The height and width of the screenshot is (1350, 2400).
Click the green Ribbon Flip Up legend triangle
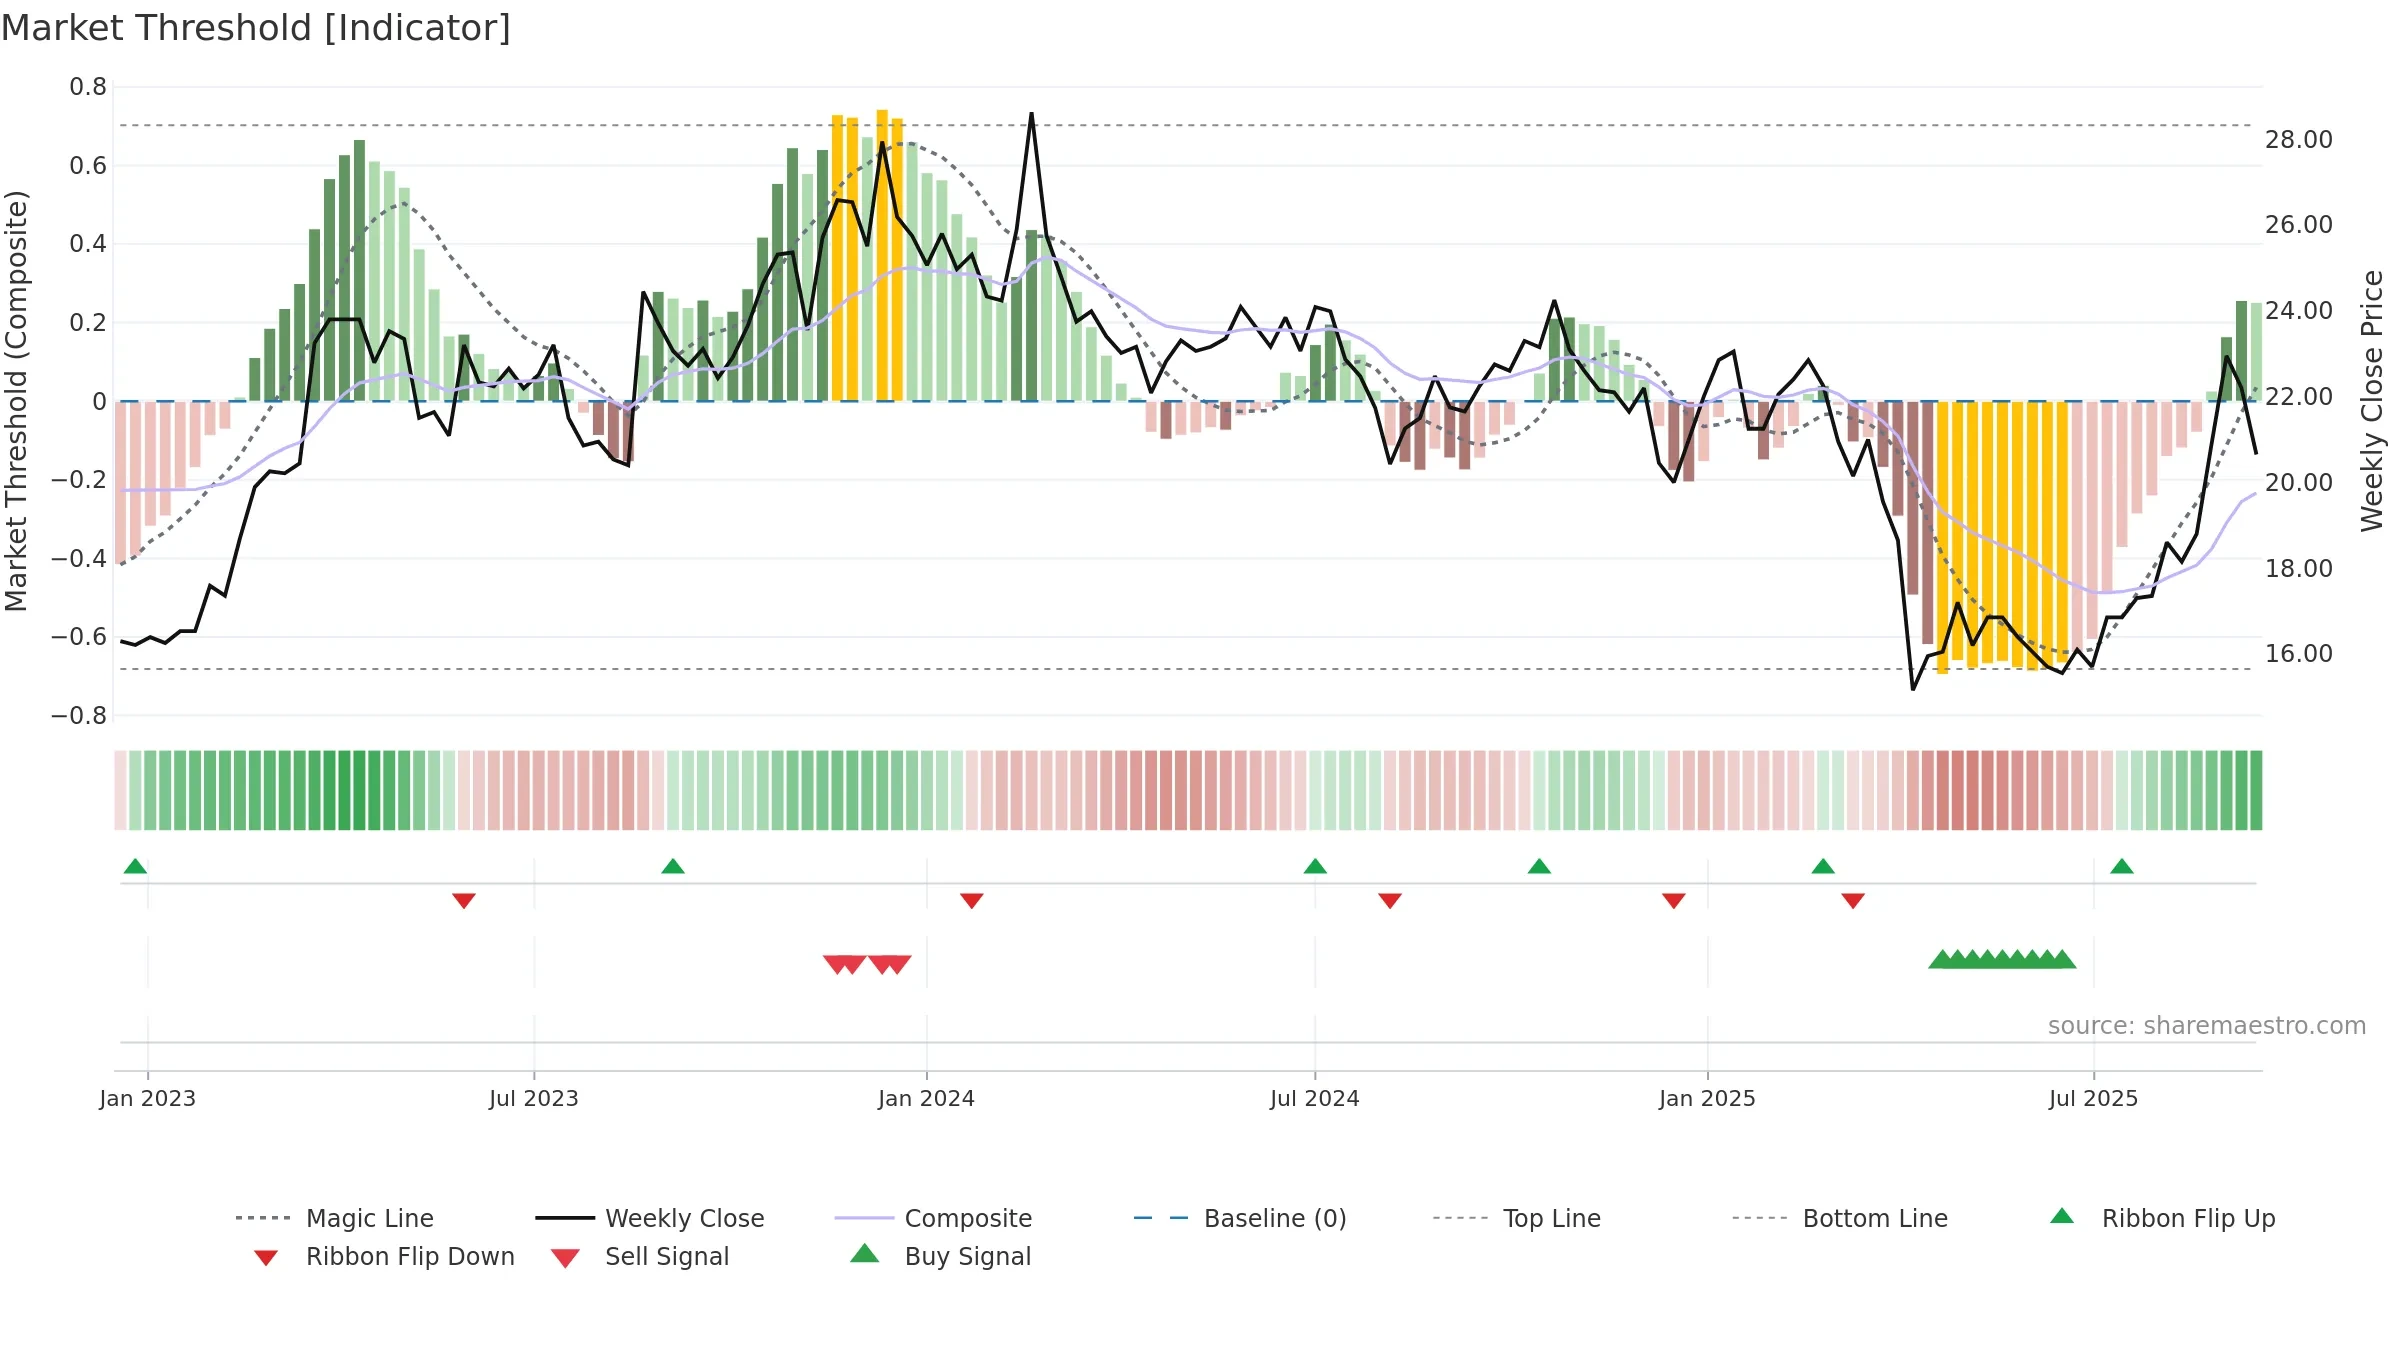click(x=2062, y=1216)
